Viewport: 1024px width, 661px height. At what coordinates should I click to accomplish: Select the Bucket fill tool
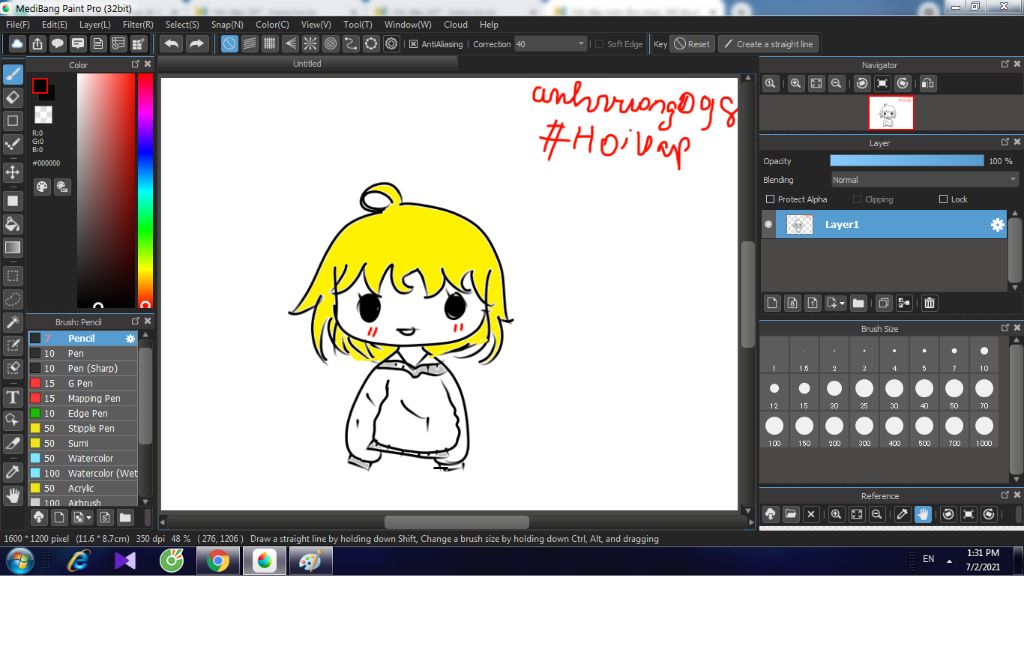(12, 224)
